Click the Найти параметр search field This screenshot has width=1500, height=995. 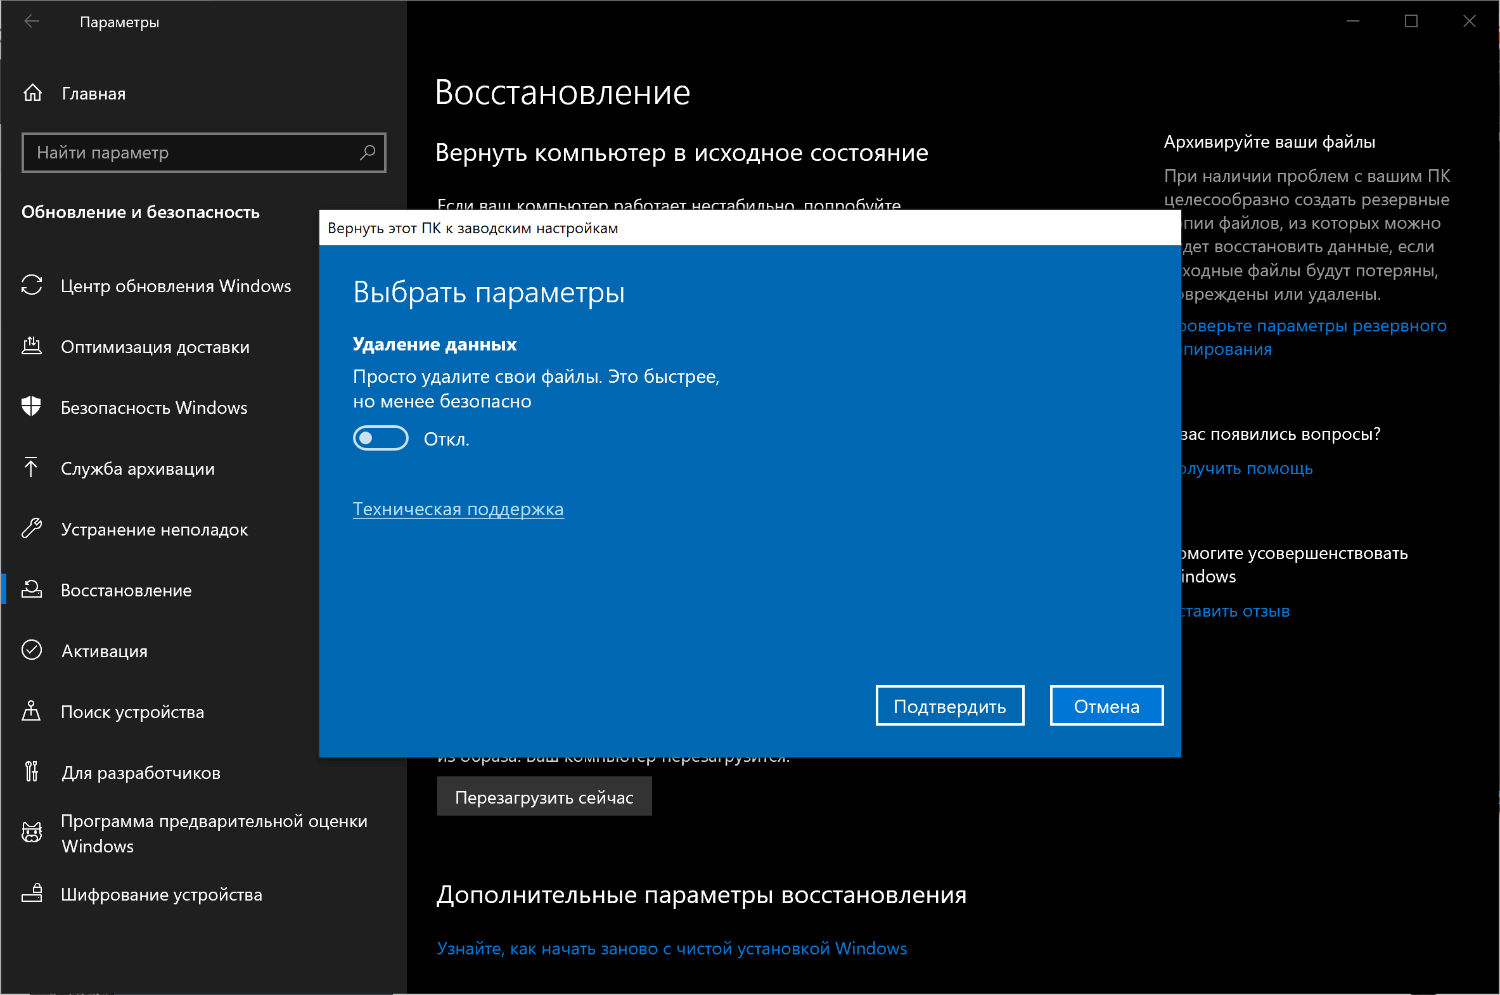190,152
